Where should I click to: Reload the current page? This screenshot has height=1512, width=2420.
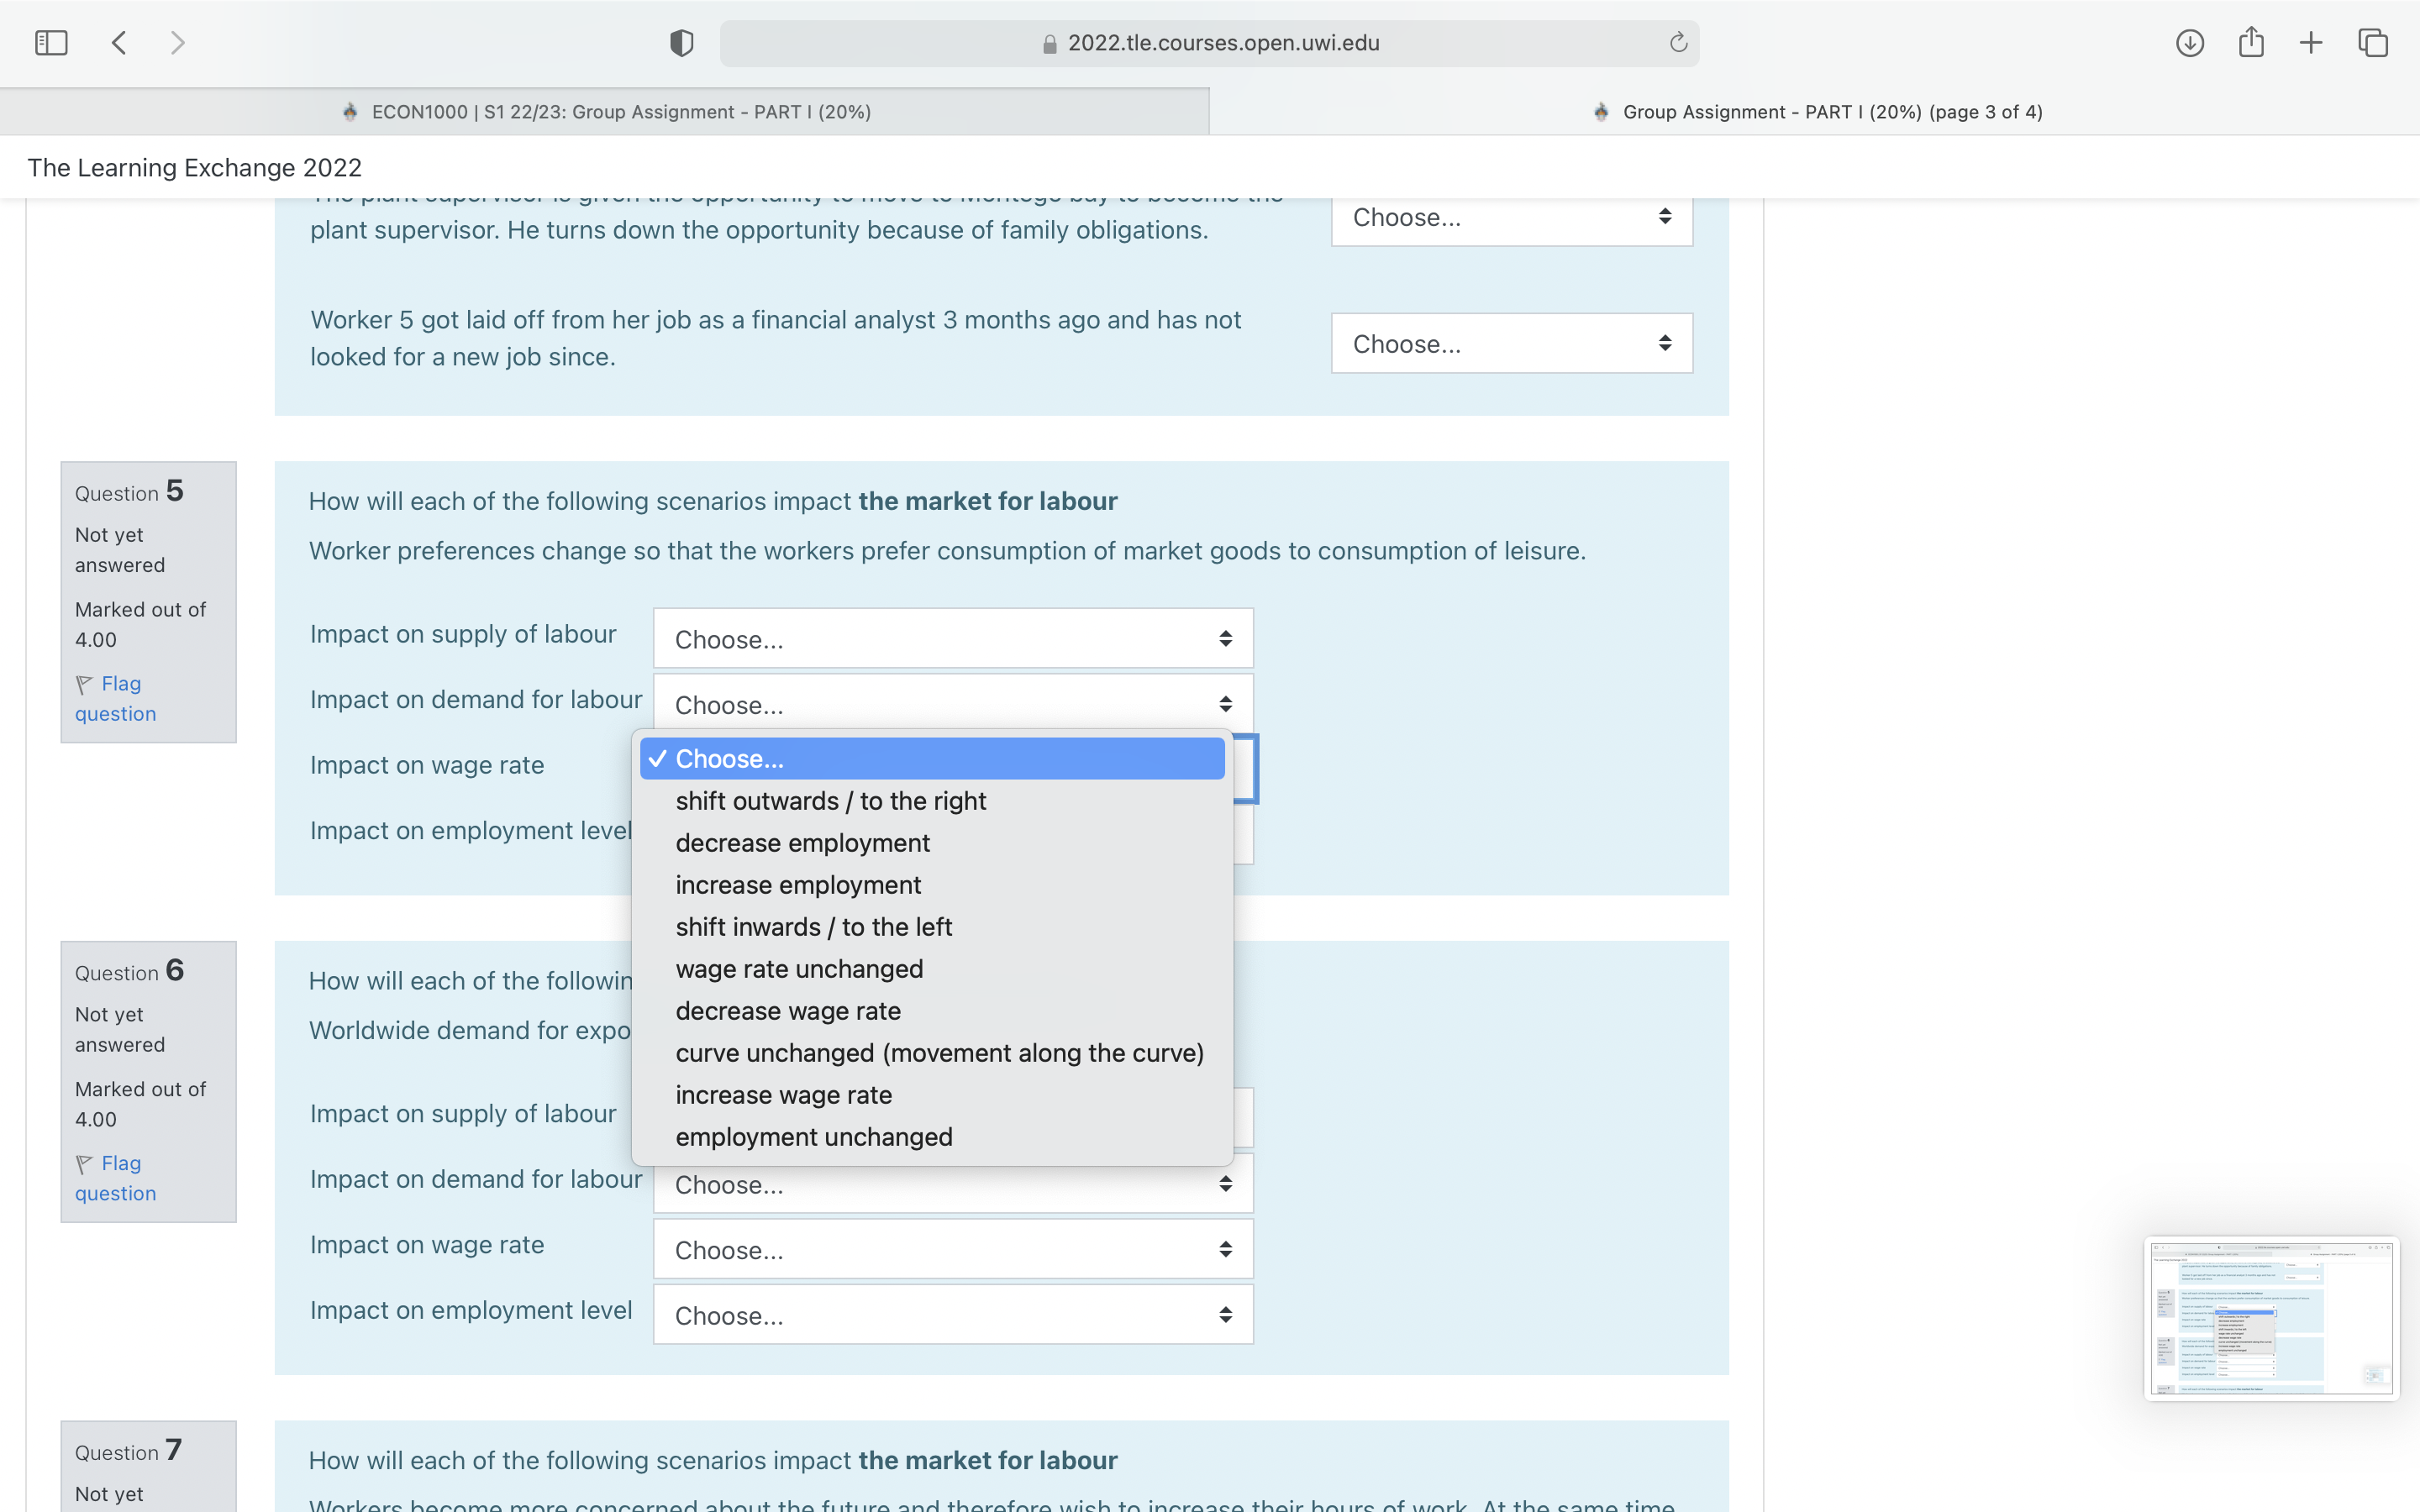pos(1676,42)
